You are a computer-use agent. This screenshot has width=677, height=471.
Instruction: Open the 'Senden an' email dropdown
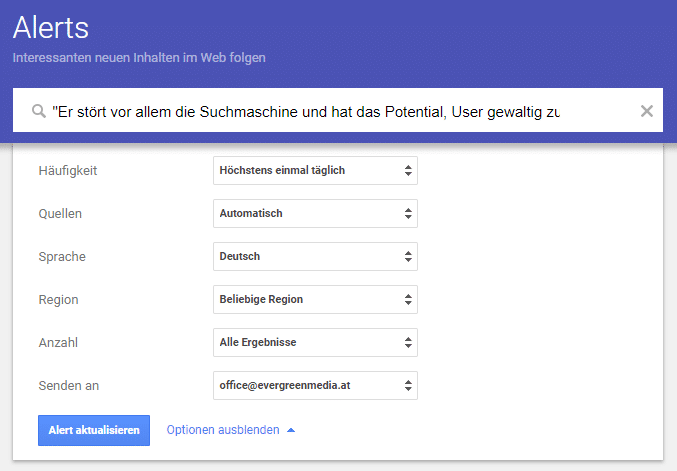click(315, 385)
